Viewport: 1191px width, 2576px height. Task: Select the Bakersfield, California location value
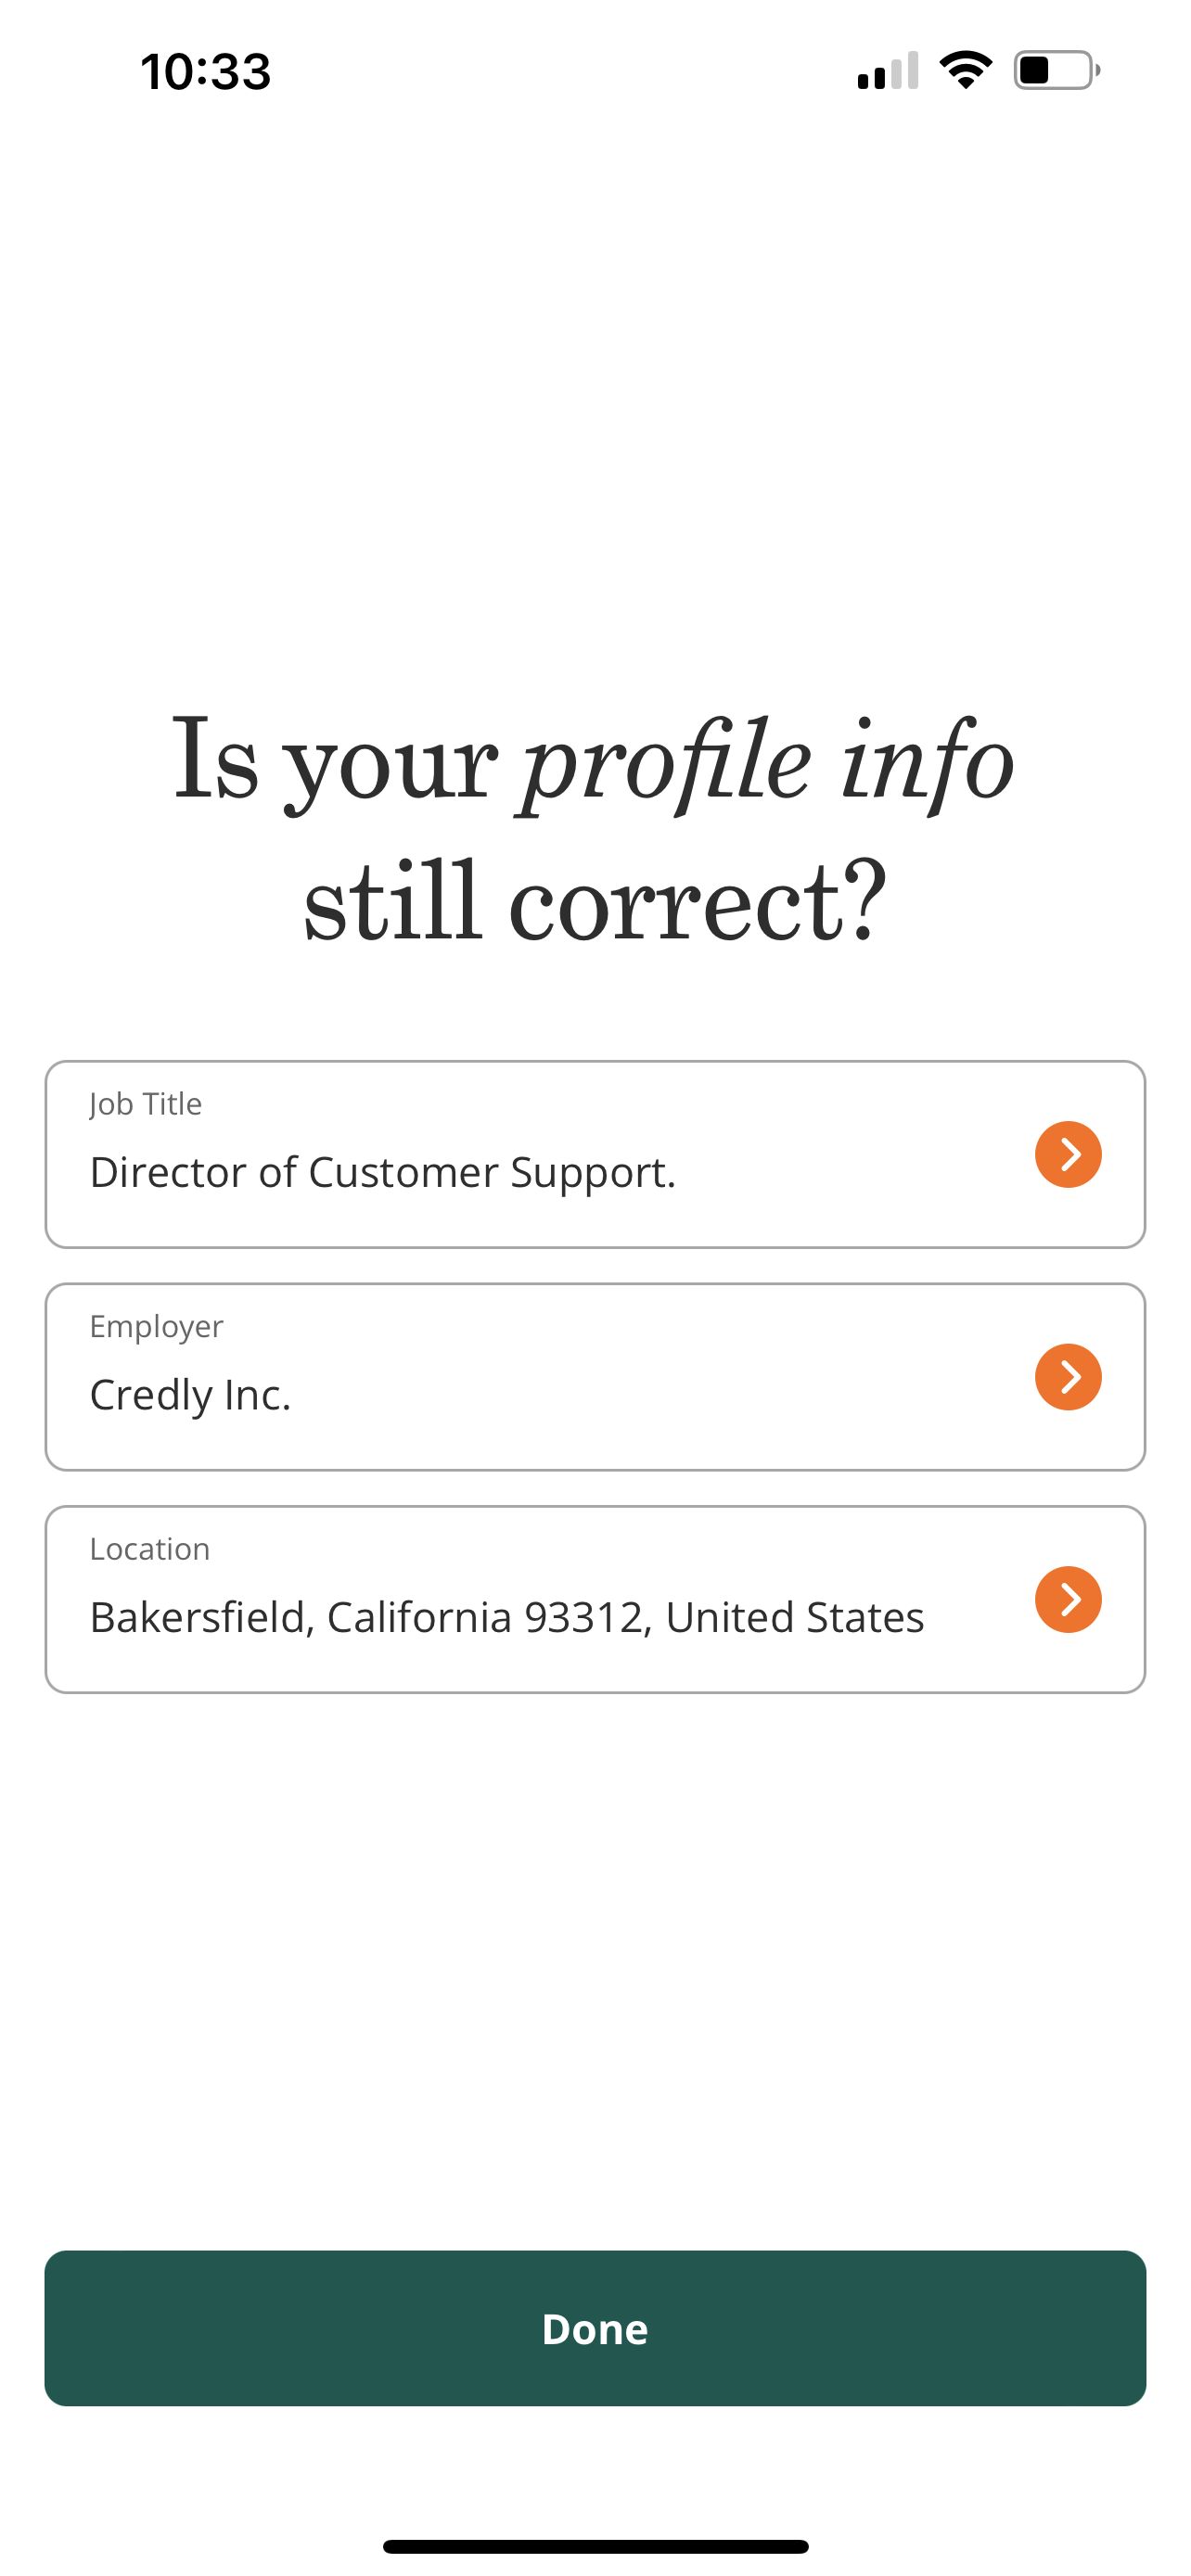click(506, 1617)
